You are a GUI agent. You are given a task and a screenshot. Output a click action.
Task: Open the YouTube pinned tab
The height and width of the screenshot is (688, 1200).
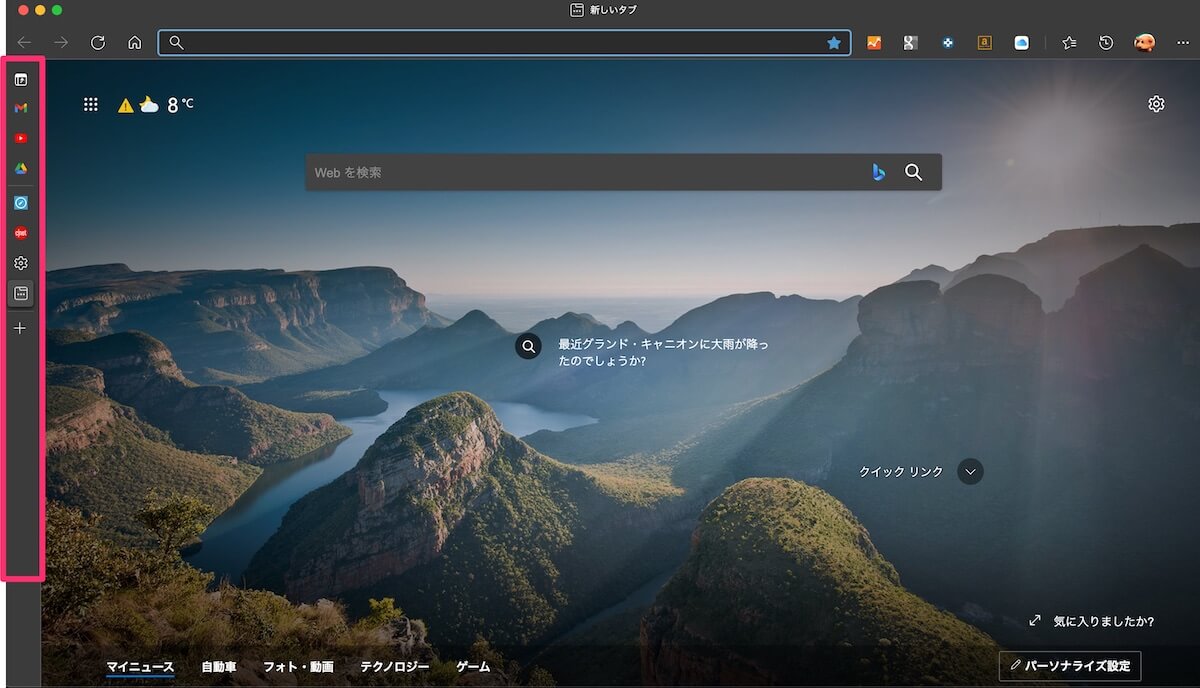(20, 138)
